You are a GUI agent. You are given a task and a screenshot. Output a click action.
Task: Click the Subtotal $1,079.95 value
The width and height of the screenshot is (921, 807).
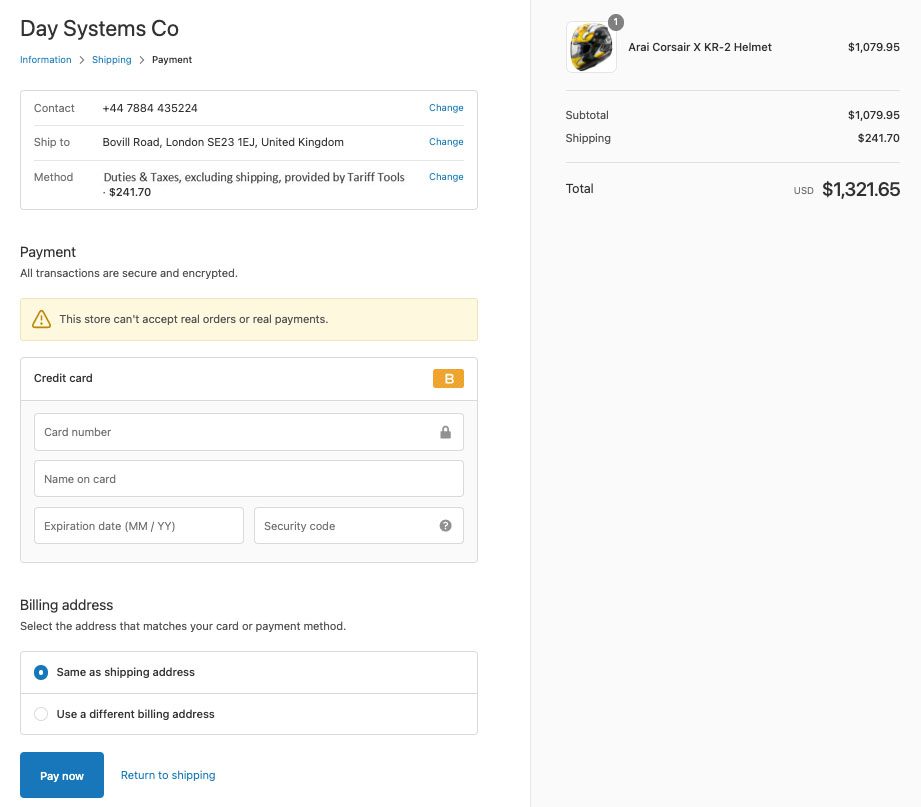(873, 115)
